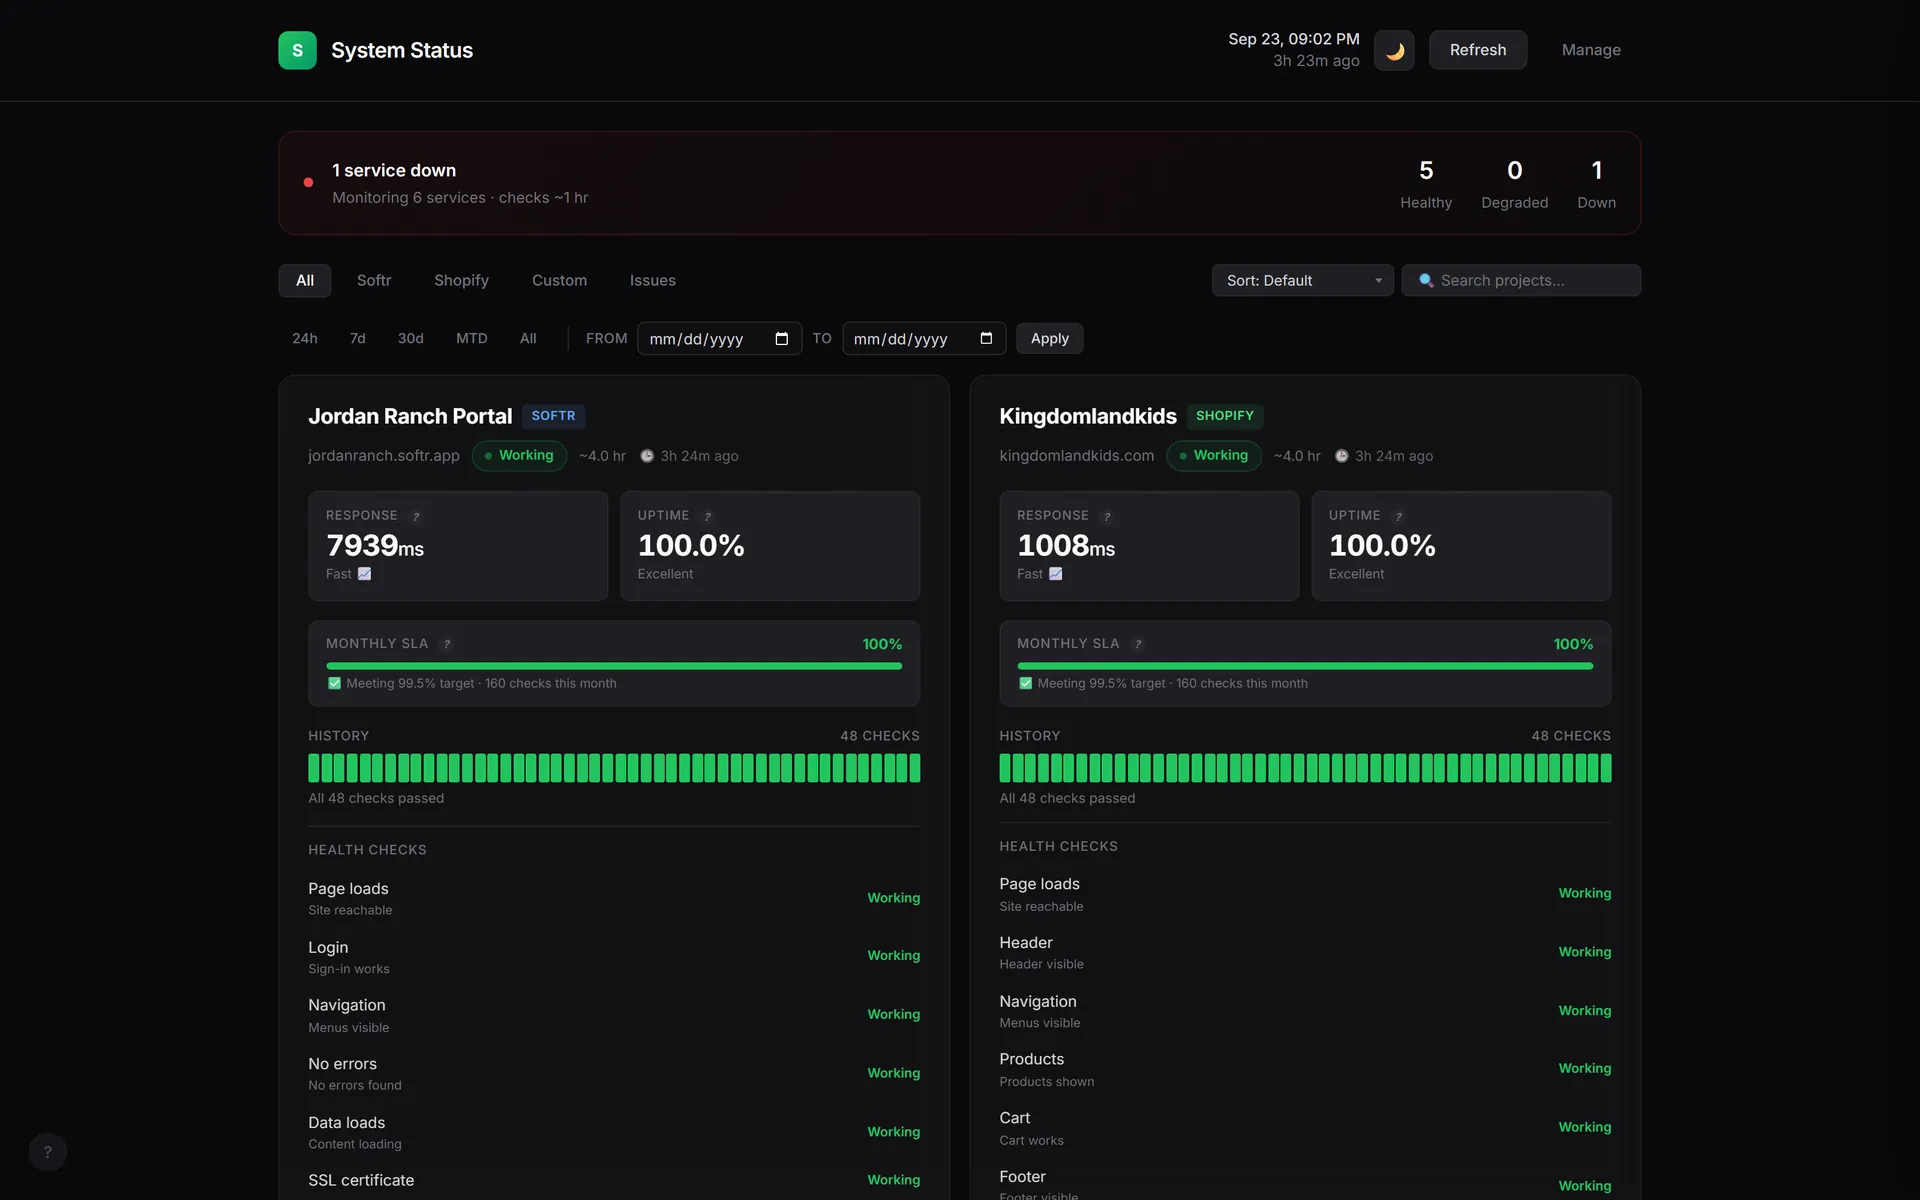Click the help icon beside Kingdomlandkids UPTIME
The height and width of the screenshot is (1200, 1920).
(1399, 516)
